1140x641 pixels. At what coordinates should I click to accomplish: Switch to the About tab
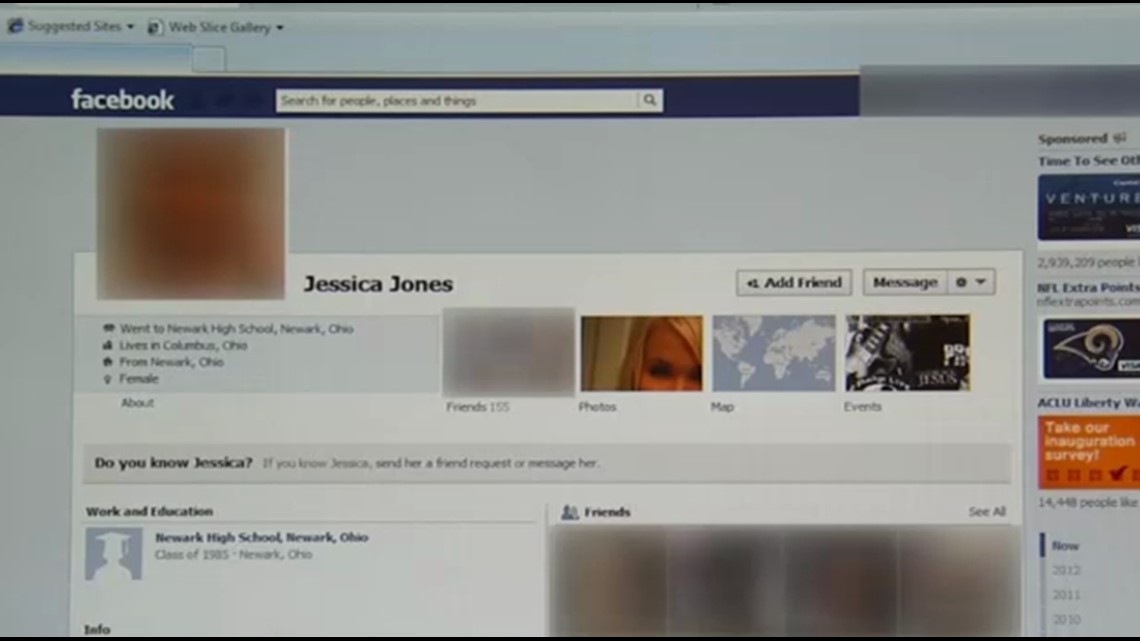click(x=137, y=402)
